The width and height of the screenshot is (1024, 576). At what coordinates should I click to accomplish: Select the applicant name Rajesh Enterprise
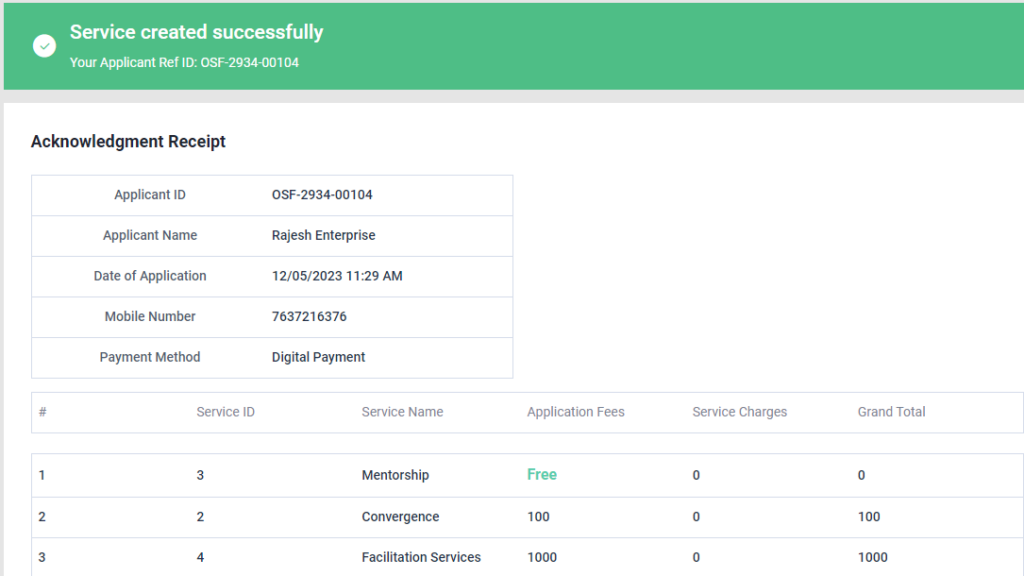pyautogui.click(x=323, y=236)
